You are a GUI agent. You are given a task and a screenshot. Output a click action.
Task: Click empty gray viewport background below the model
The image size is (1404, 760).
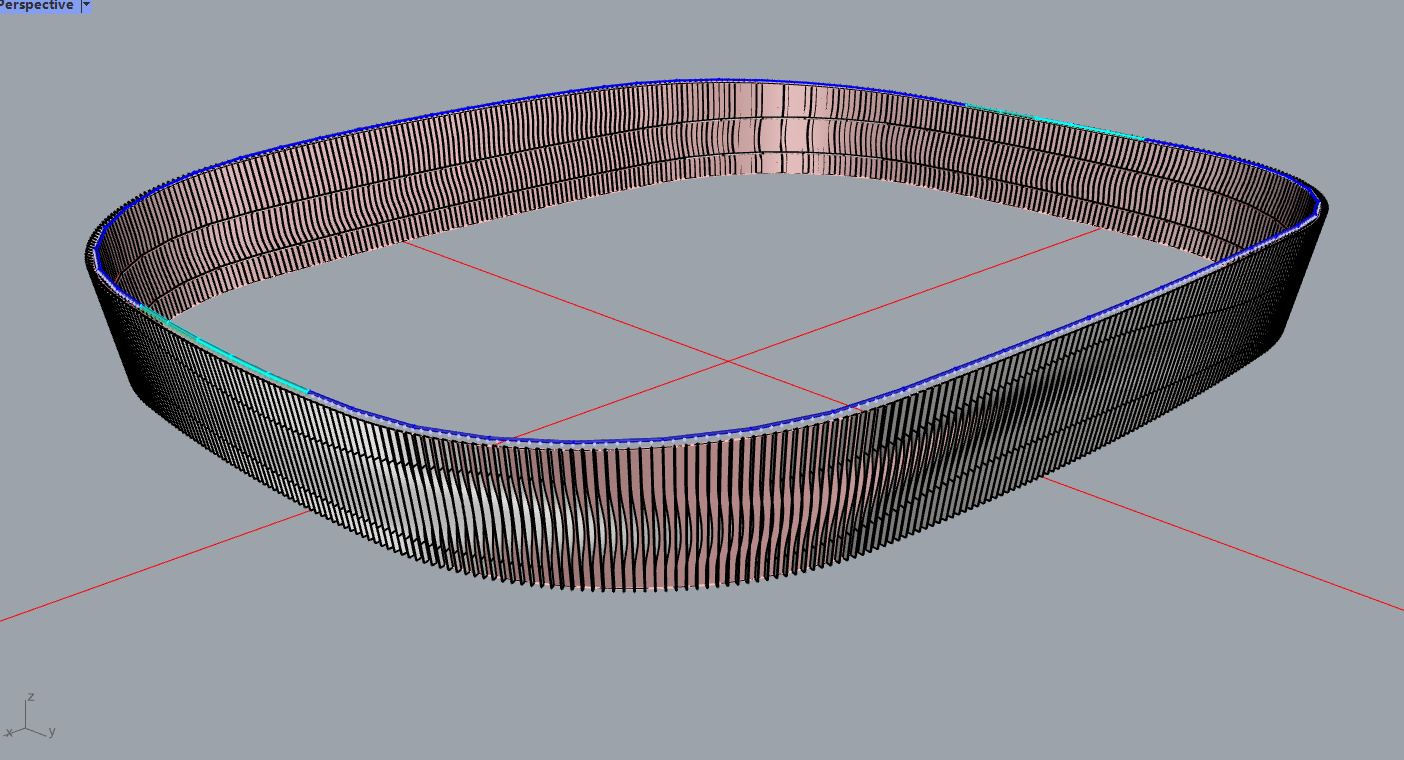(x=700, y=680)
